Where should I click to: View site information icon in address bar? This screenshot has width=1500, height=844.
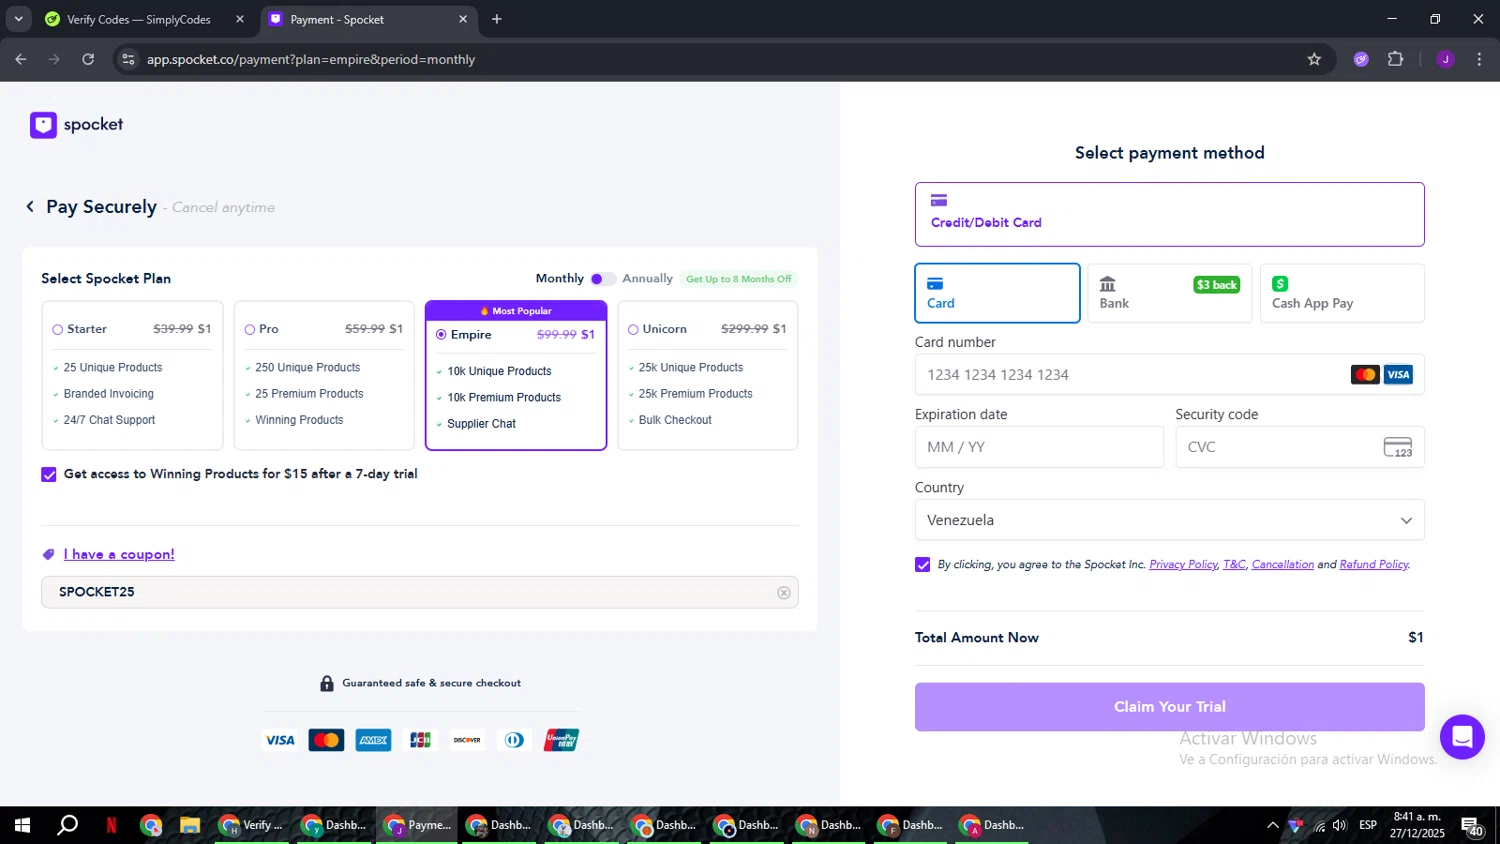pos(128,59)
